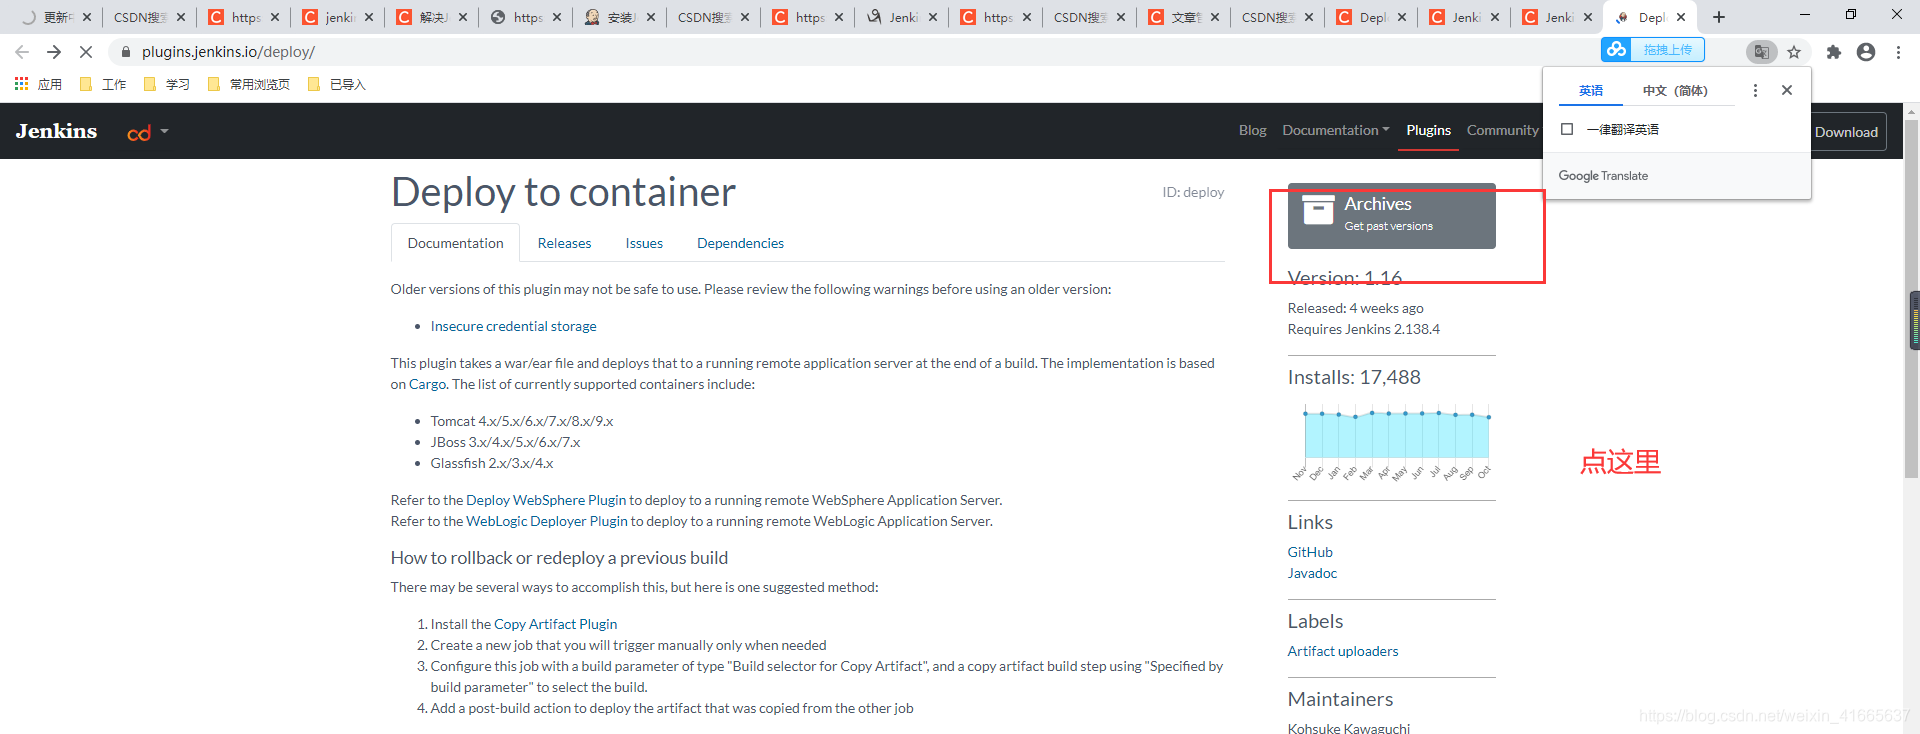Switch to the 安装 browser tab
This screenshot has width=1920, height=734.
[621, 17]
